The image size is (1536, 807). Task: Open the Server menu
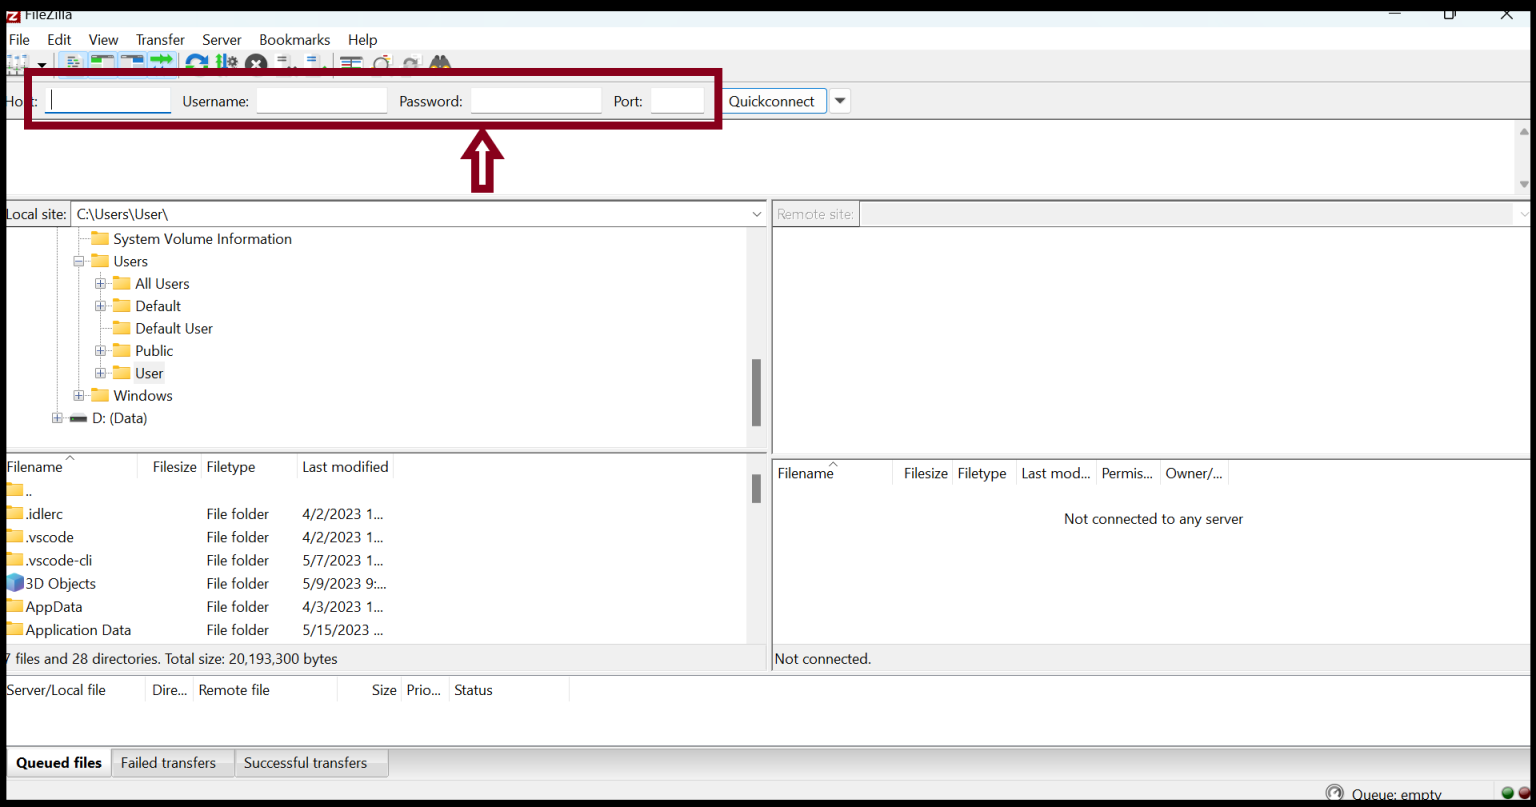tap(222, 39)
